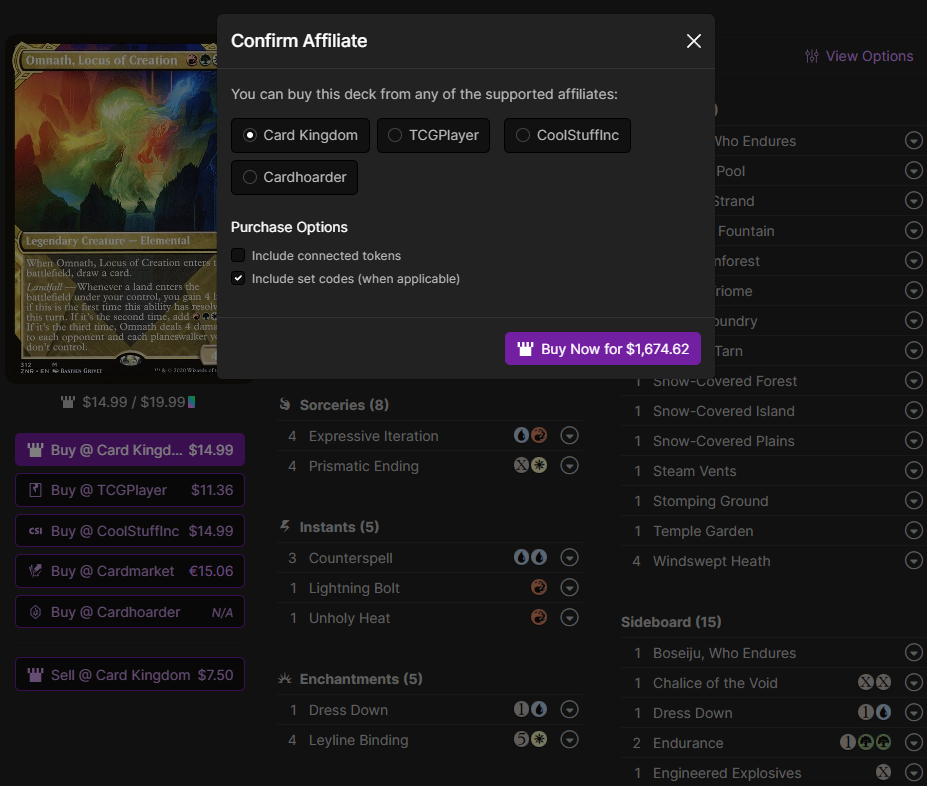The image size is (927, 786).
Task: Expand options arrow for Expressive Iteration
Action: click(x=570, y=436)
